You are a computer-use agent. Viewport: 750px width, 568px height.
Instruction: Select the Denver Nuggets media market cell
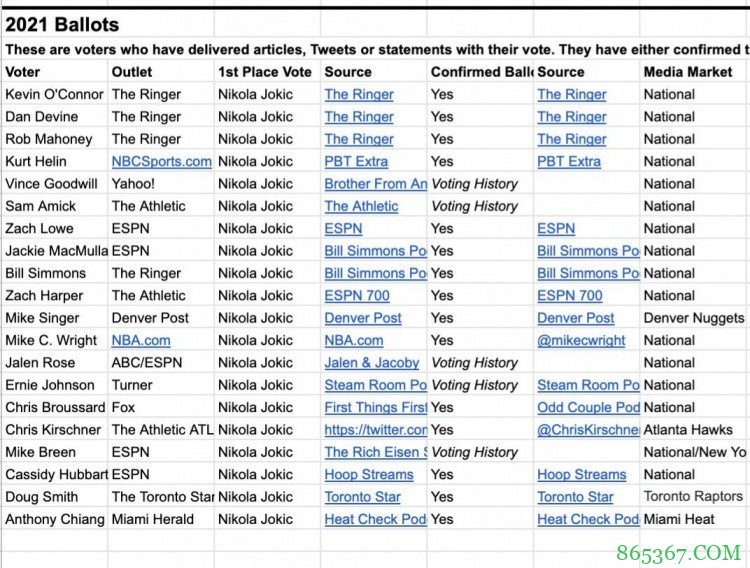(693, 318)
